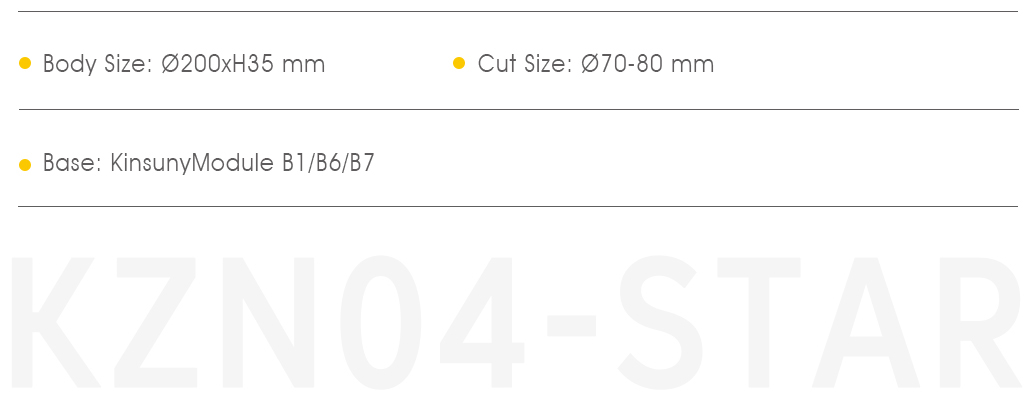Click the yellow bullet beside Body Size
This screenshot has width=1034, height=414.
coord(25,63)
